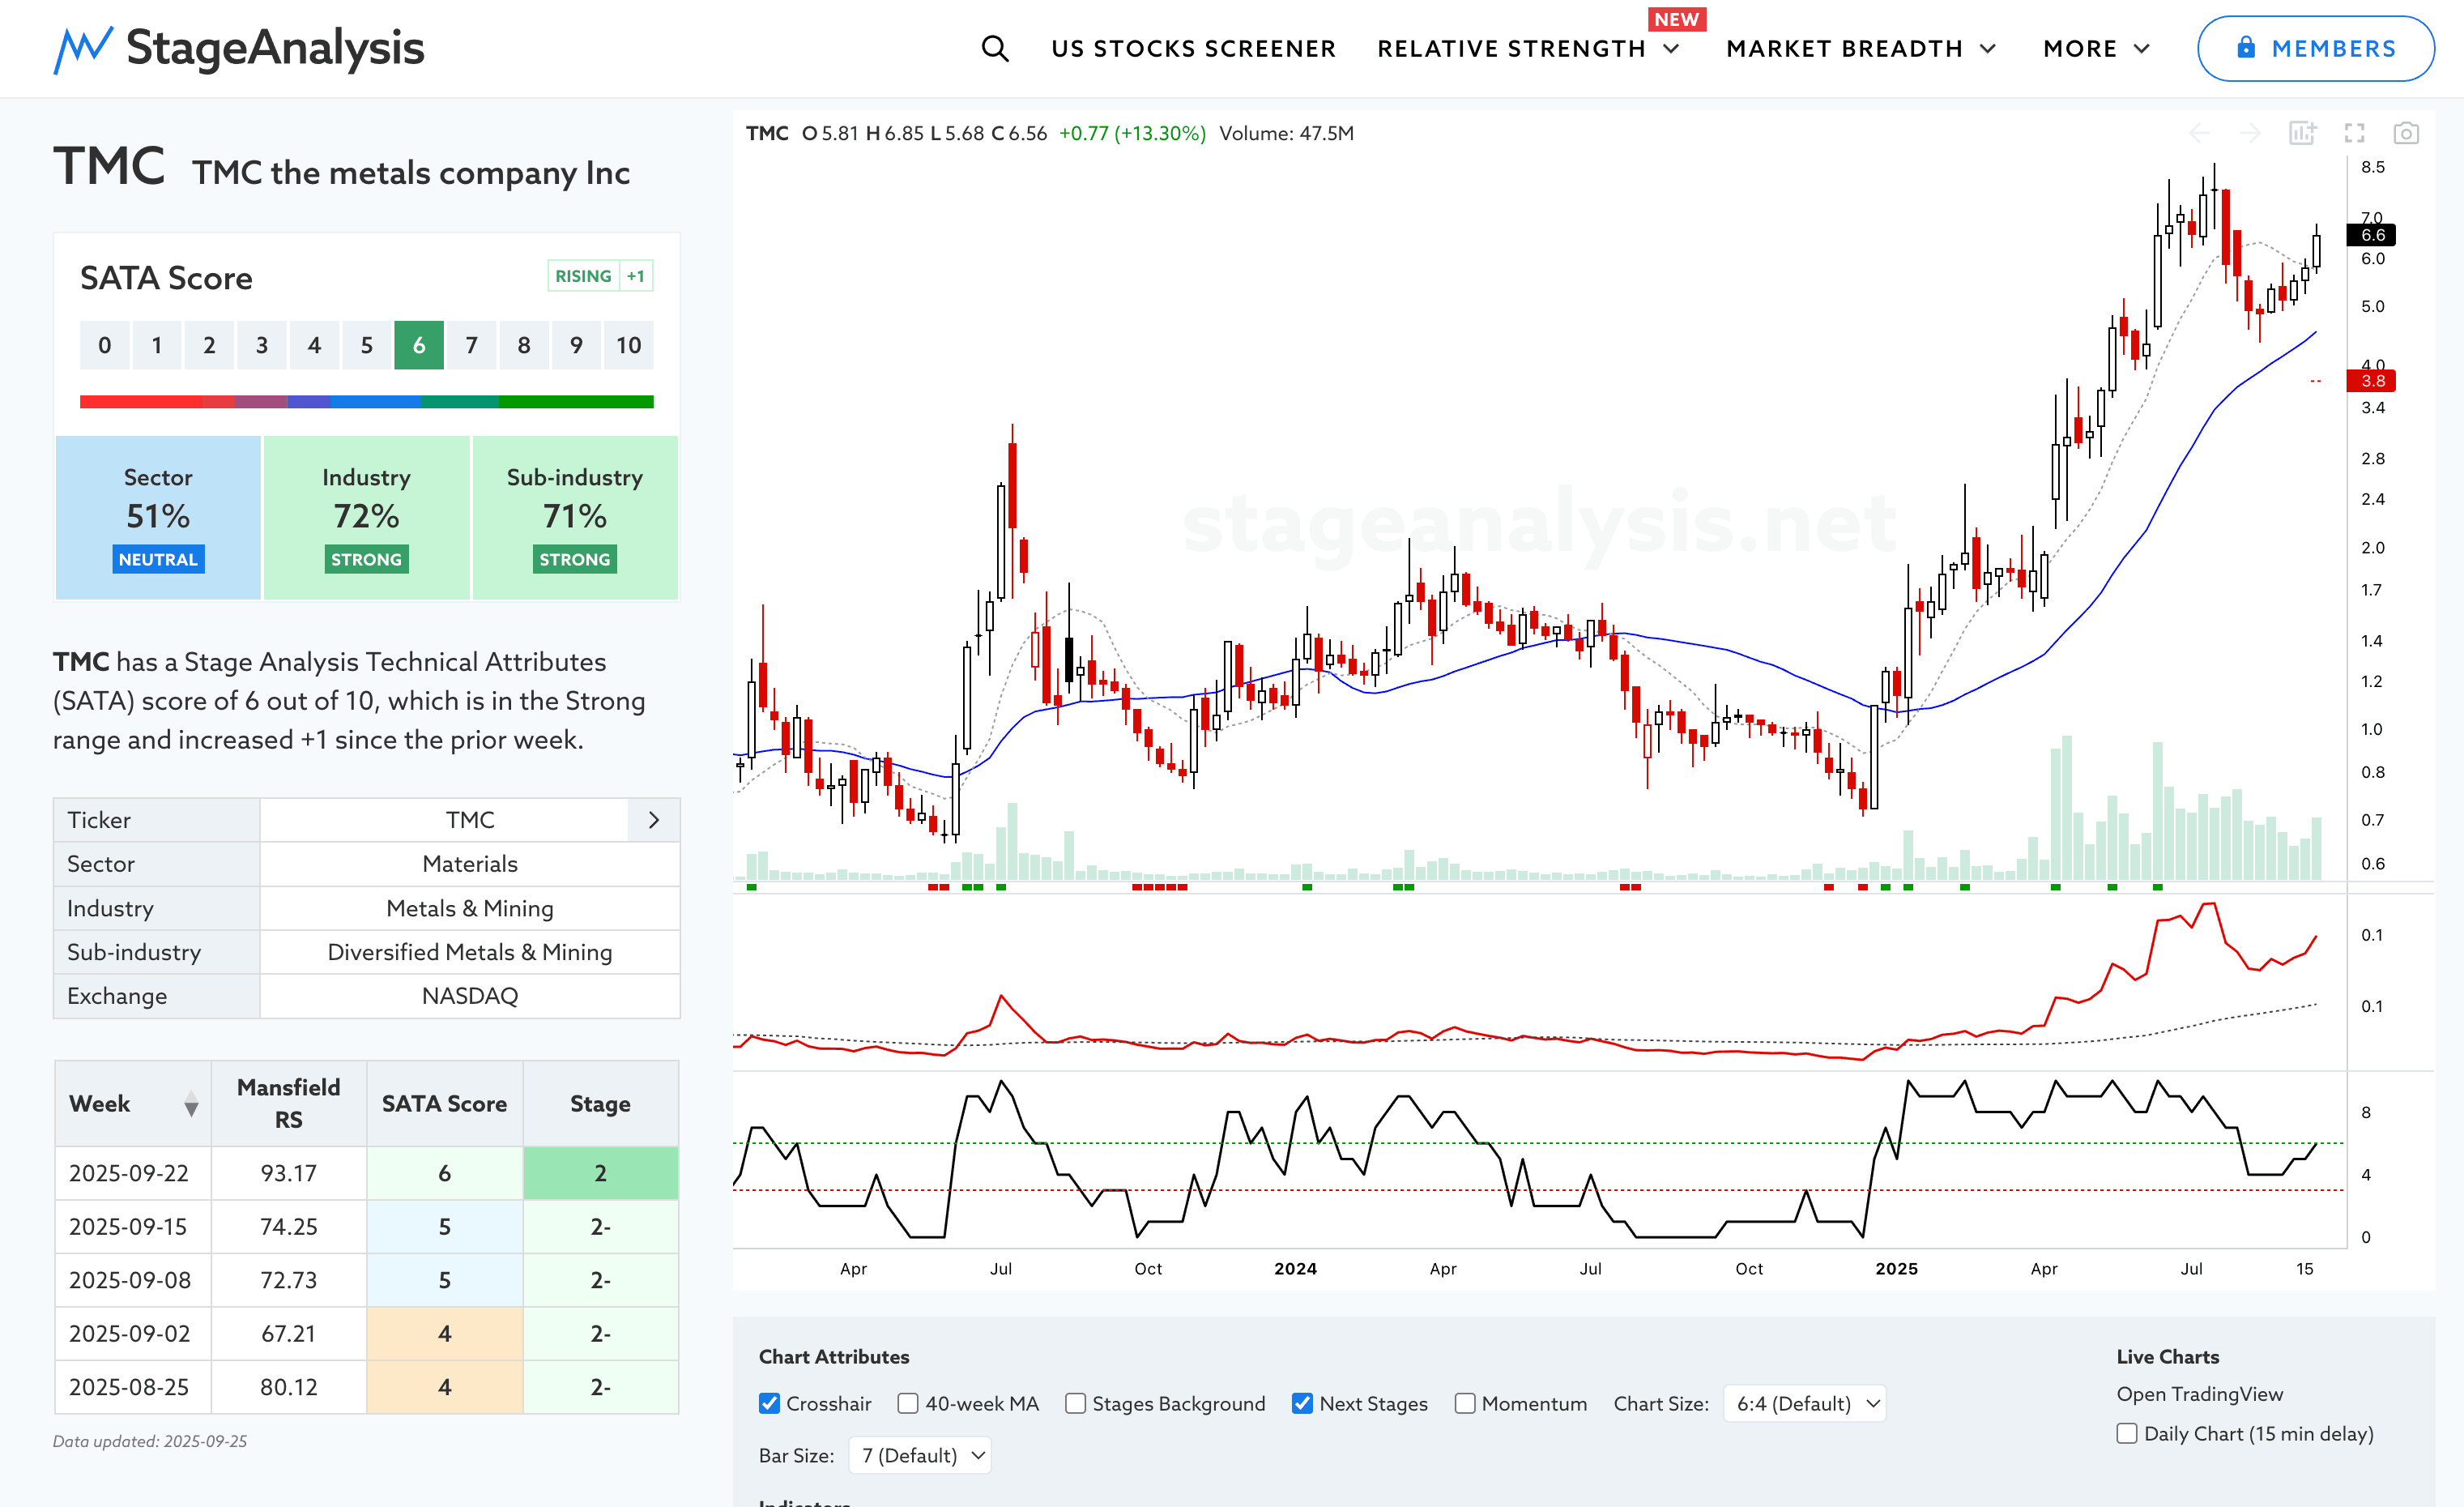The width and height of the screenshot is (2464, 1507).
Task: Click the Industry 72% Strong box
Action: point(366,517)
